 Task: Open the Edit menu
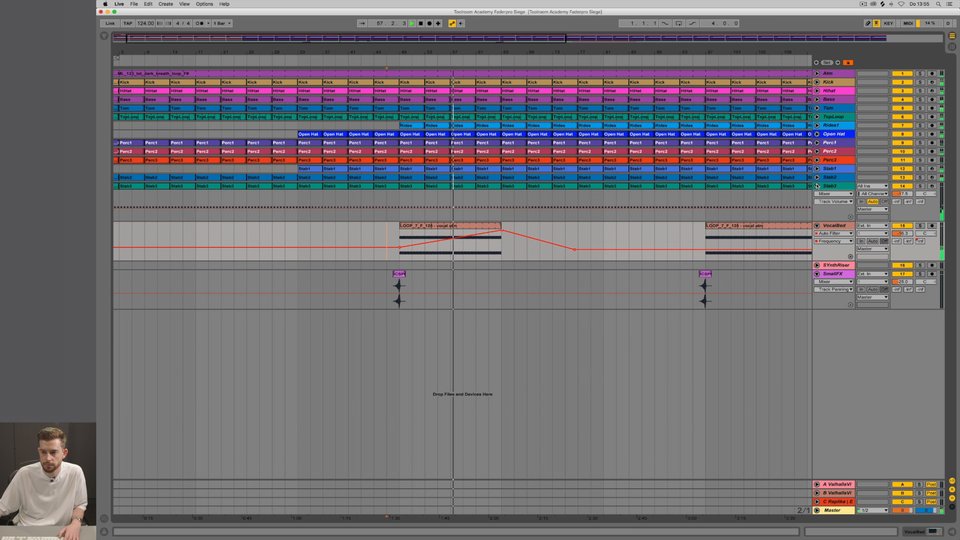click(148, 4)
